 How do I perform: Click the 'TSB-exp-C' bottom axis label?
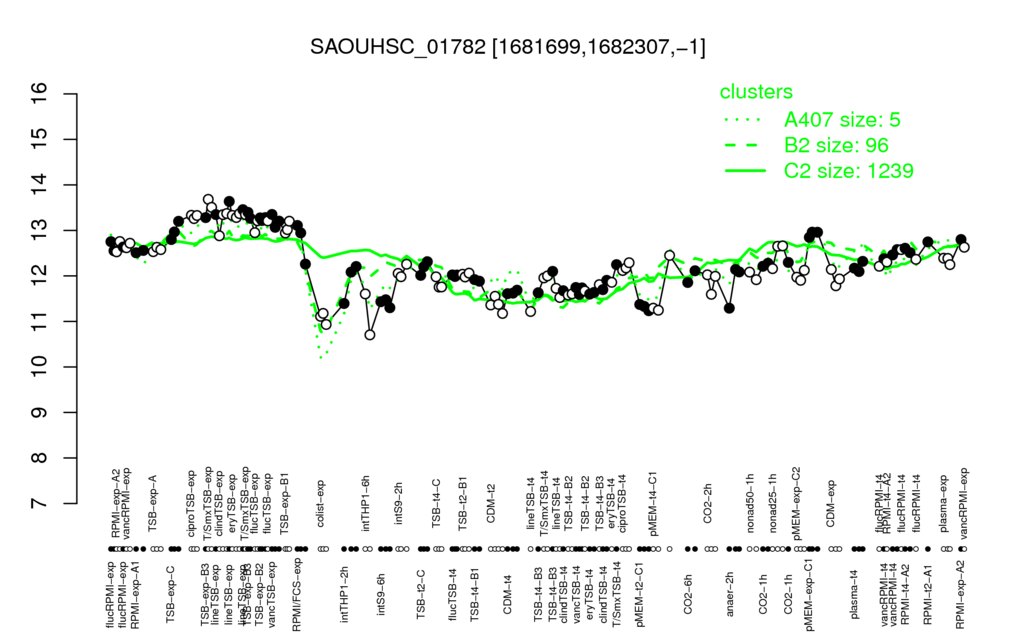pos(170,594)
